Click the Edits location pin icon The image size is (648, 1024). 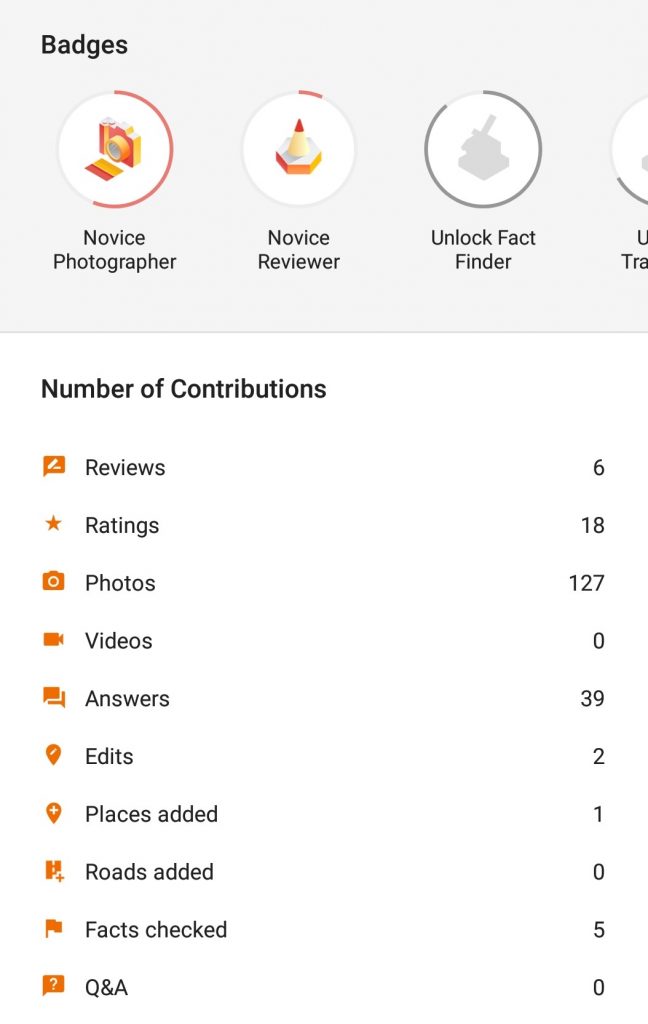click(x=54, y=755)
